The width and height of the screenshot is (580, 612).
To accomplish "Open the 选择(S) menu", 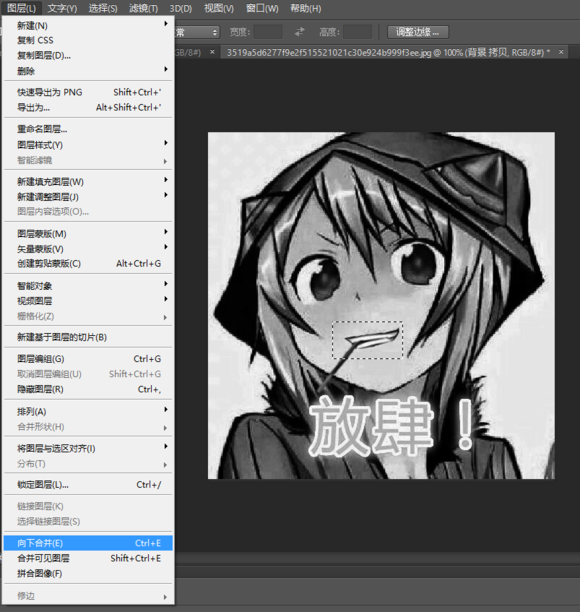I will pyautogui.click(x=103, y=8).
